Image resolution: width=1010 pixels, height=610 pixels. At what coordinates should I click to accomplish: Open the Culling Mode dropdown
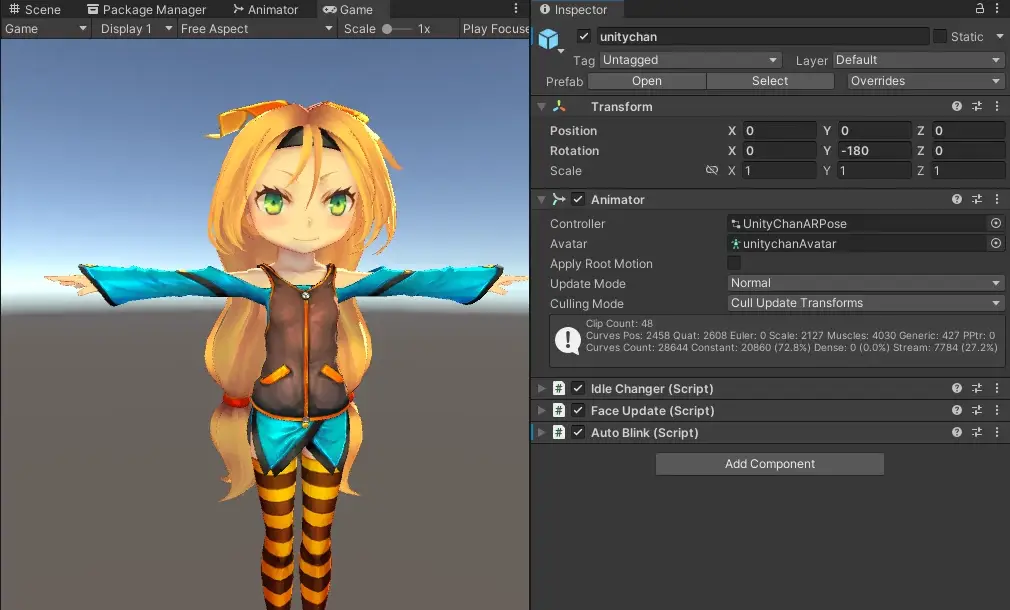click(x=866, y=303)
